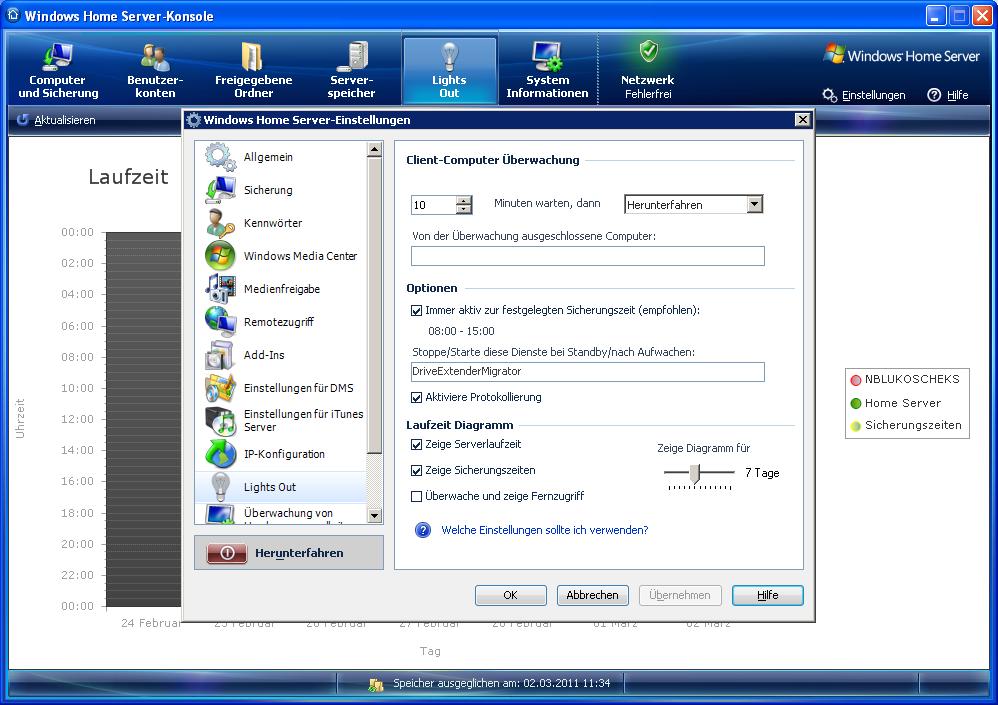Click the minutes wait input field
The image size is (998, 705).
tap(433, 205)
